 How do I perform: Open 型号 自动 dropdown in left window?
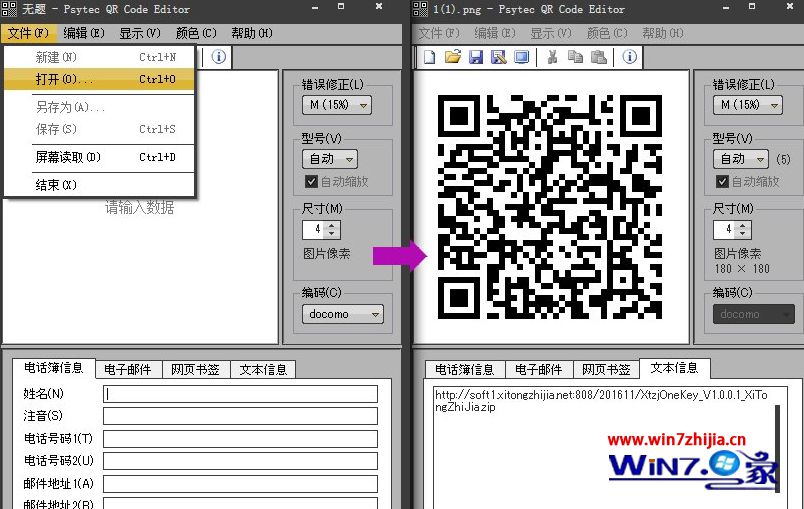330,159
